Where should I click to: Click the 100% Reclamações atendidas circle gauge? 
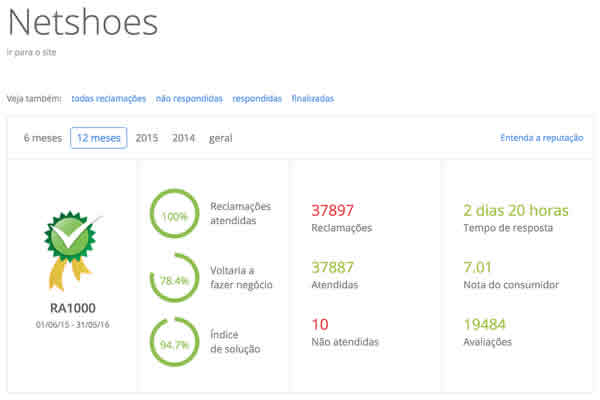[x=174, y=215]
